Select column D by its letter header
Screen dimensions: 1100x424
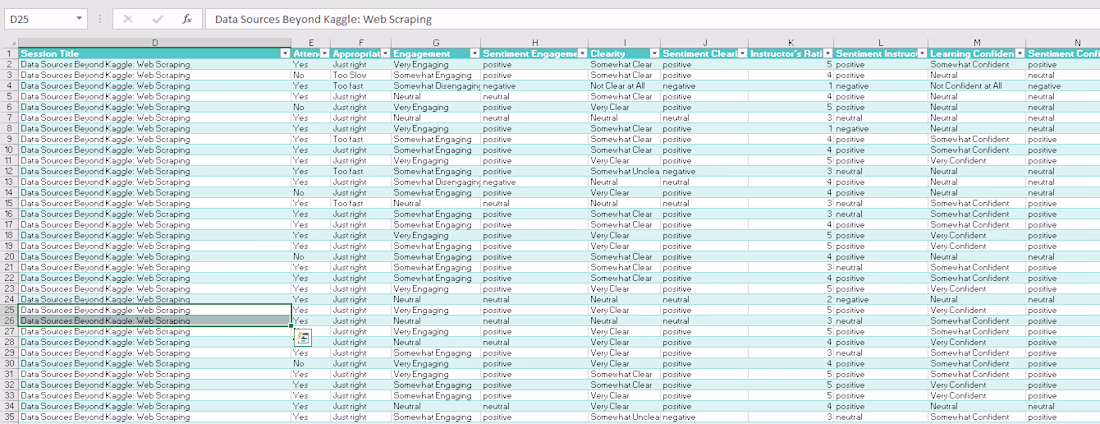pos(155,44)
